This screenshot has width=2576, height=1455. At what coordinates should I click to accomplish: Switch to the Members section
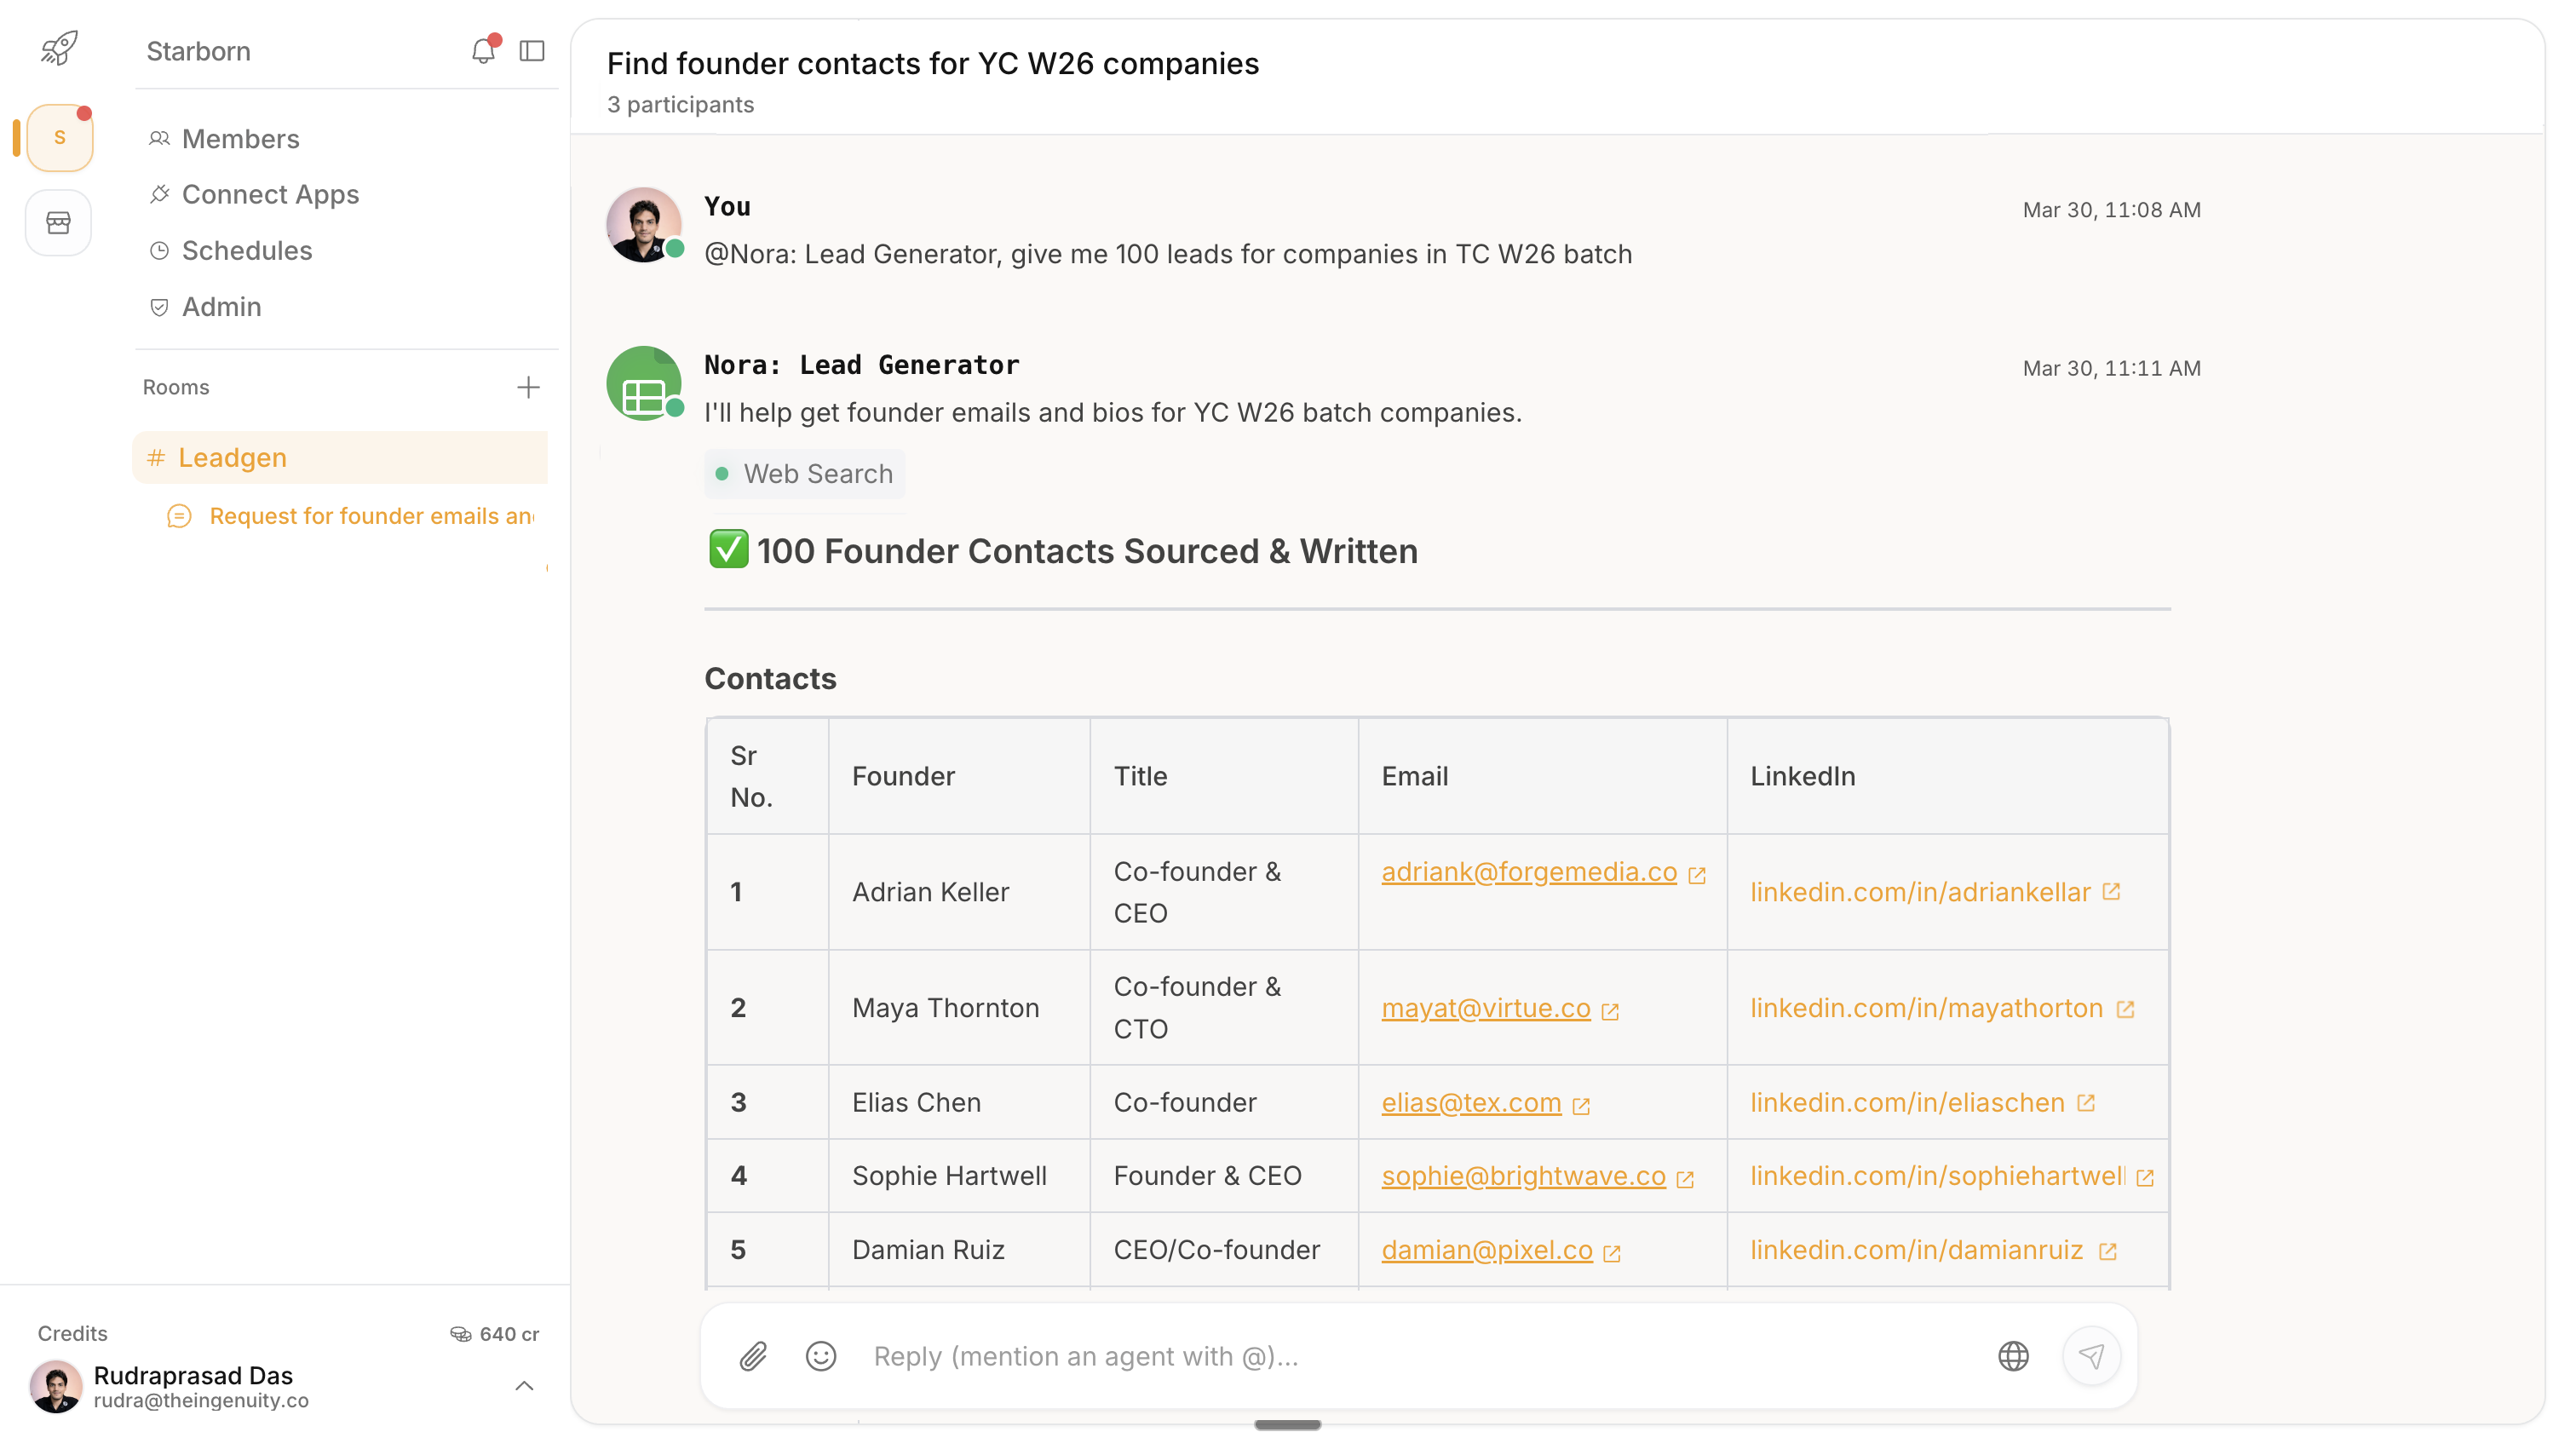pos(240,139)
